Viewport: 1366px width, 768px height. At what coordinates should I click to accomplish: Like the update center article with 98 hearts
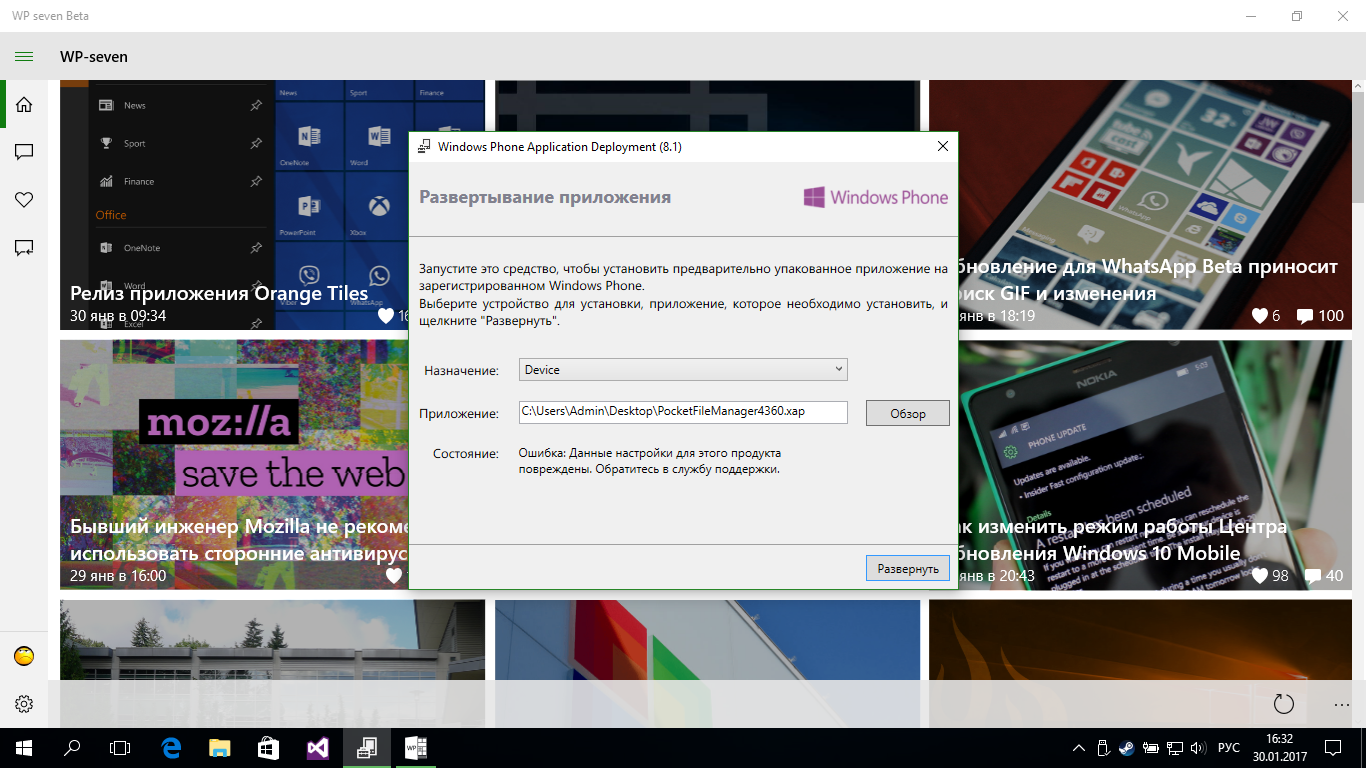pos(1259,576)
